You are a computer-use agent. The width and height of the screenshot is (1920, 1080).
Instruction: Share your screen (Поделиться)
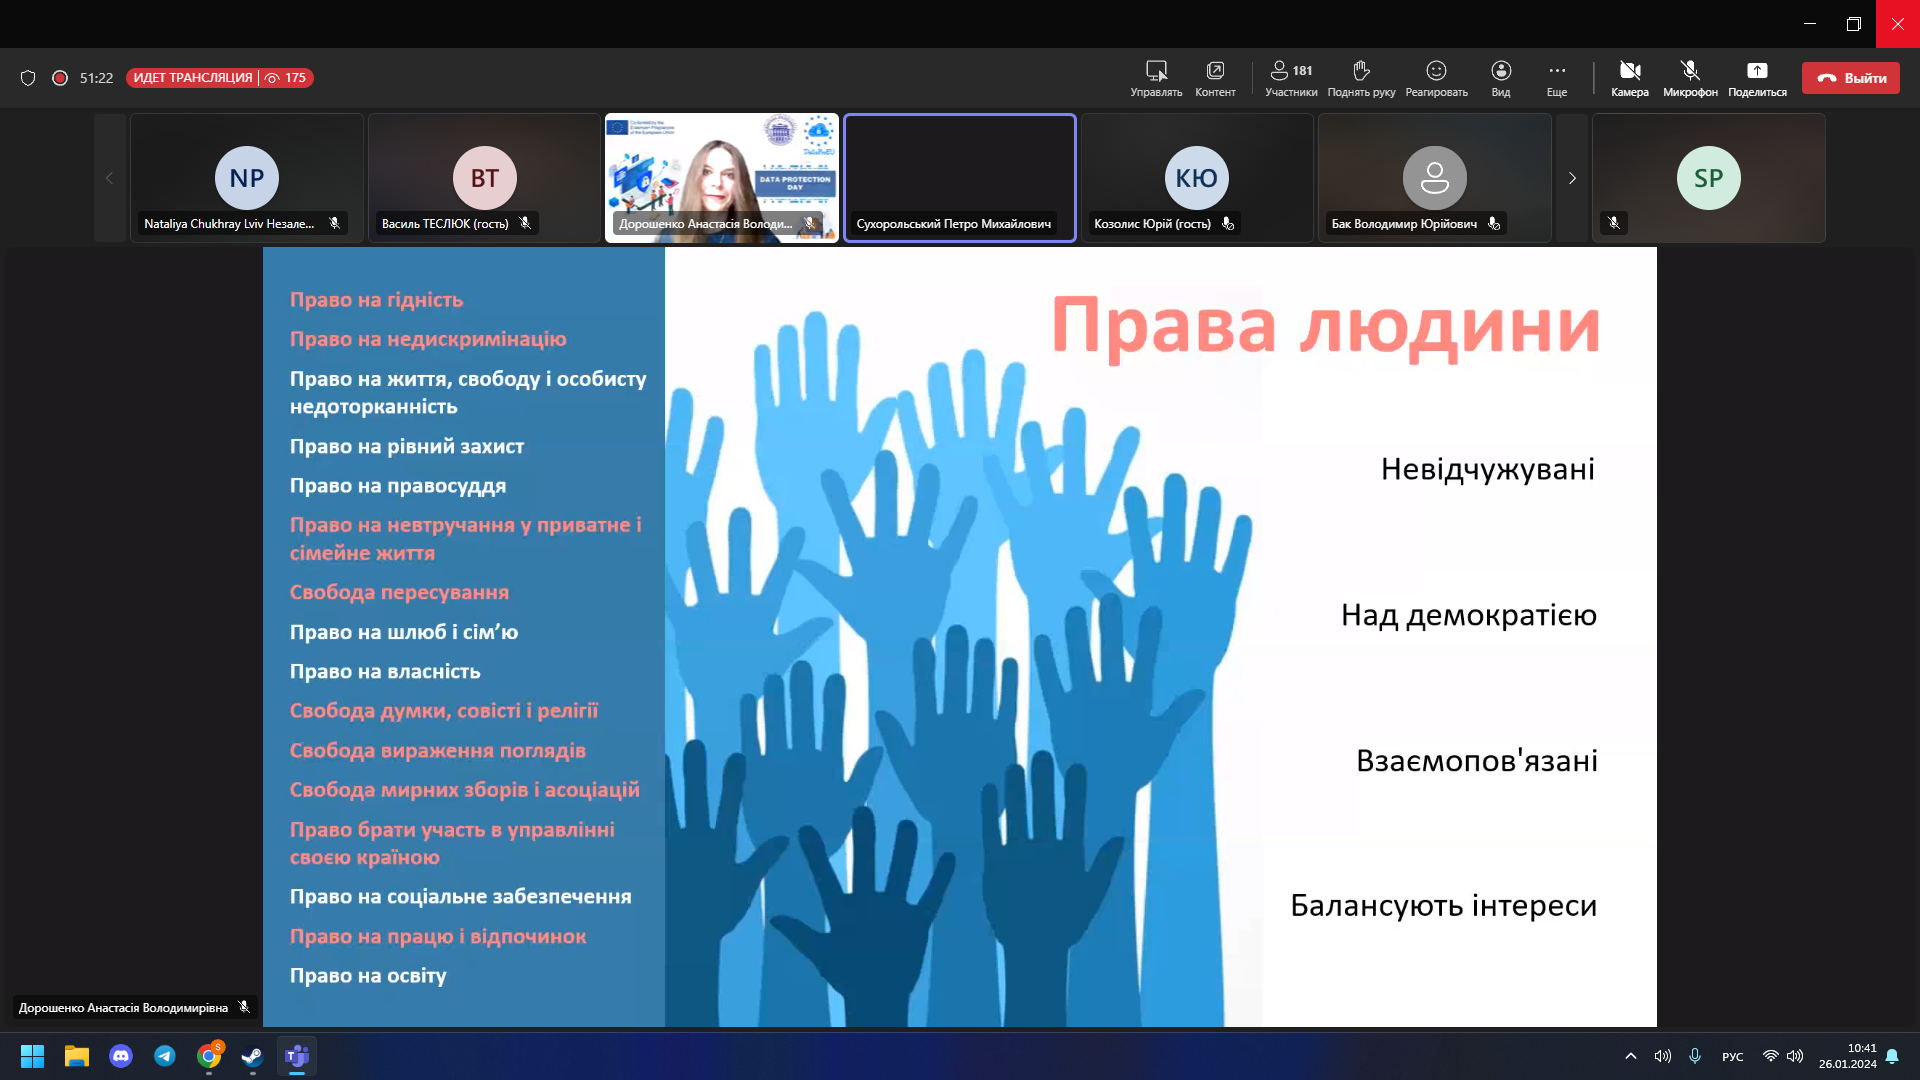coord(1757,78)
